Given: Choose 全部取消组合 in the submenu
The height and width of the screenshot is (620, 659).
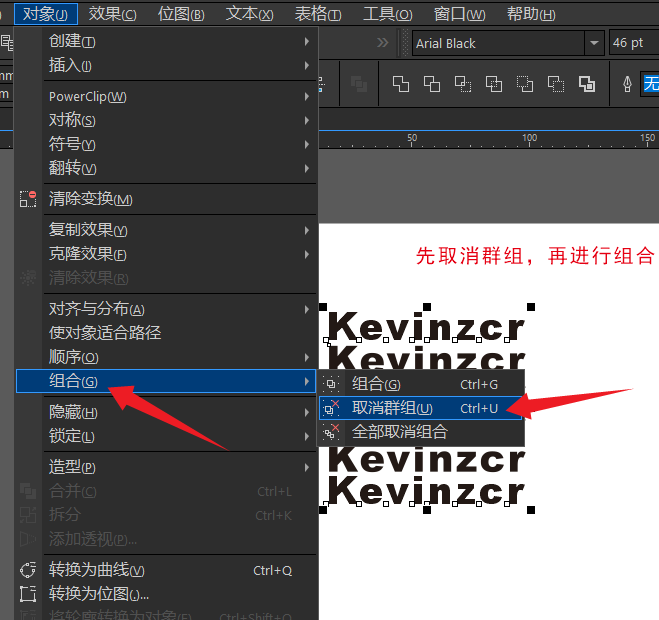Looking at the screenshot, I should (x=421, y=432).
